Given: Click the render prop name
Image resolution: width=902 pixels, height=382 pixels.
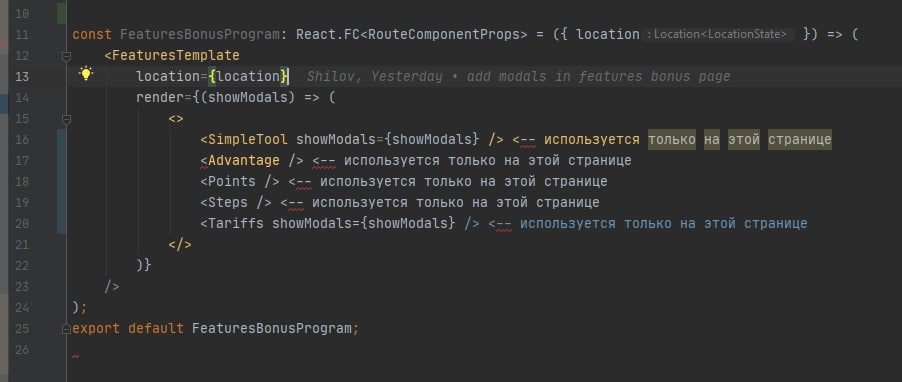Looking at the screenshot, I should click(160, 98).
